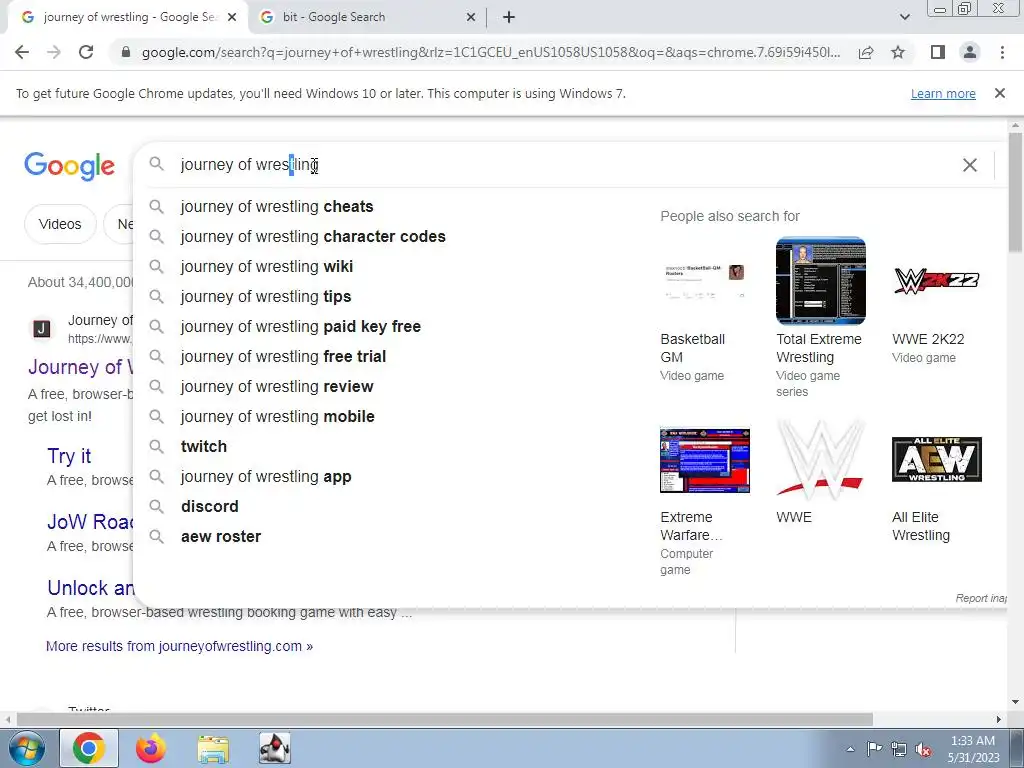Select the 'journey of wrestling' browser tab
The width and height of the screenshot is (1024, 768).
(127, 18)
